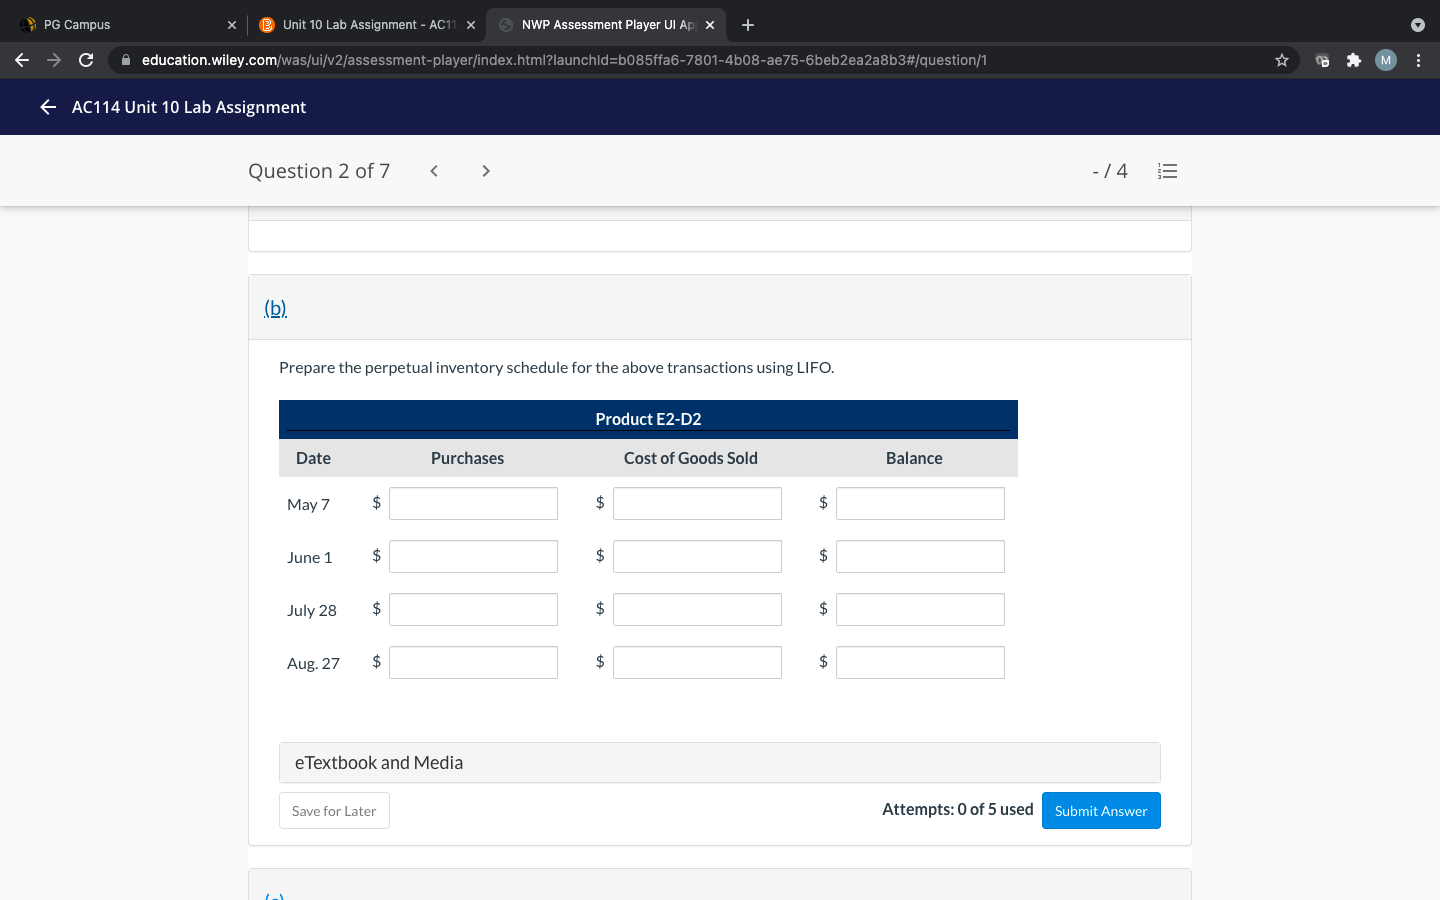This screenshot has width=1440, height=900.
Task: Click the Aug. 27 Cost of Goods Sold field
Action: [x=697, y=663]
